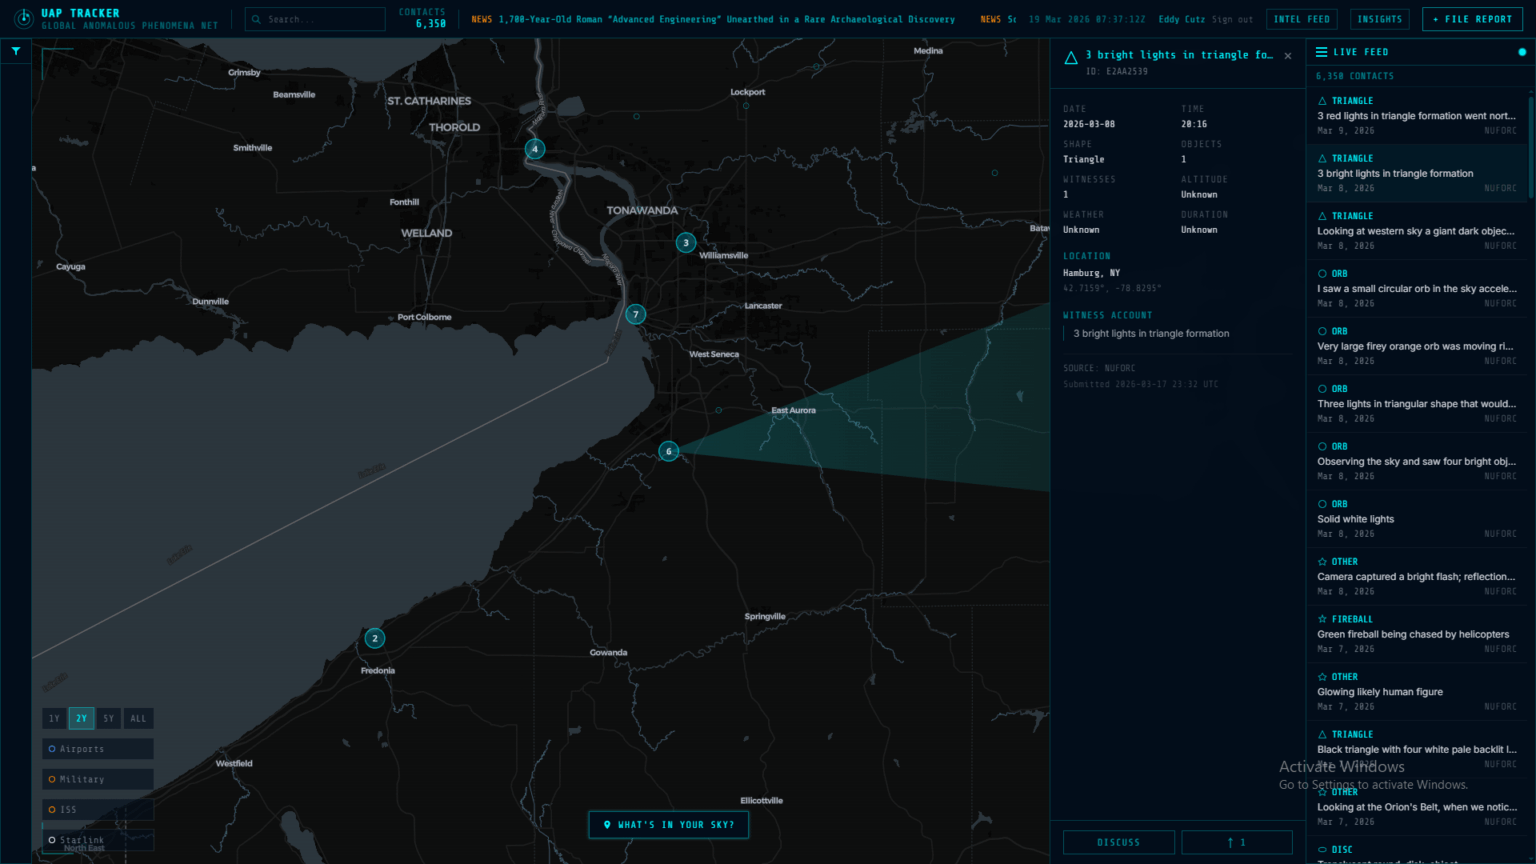1536x864 pixels.
Task: Click the DISCUSS button
Action: tap(1118, 841)
